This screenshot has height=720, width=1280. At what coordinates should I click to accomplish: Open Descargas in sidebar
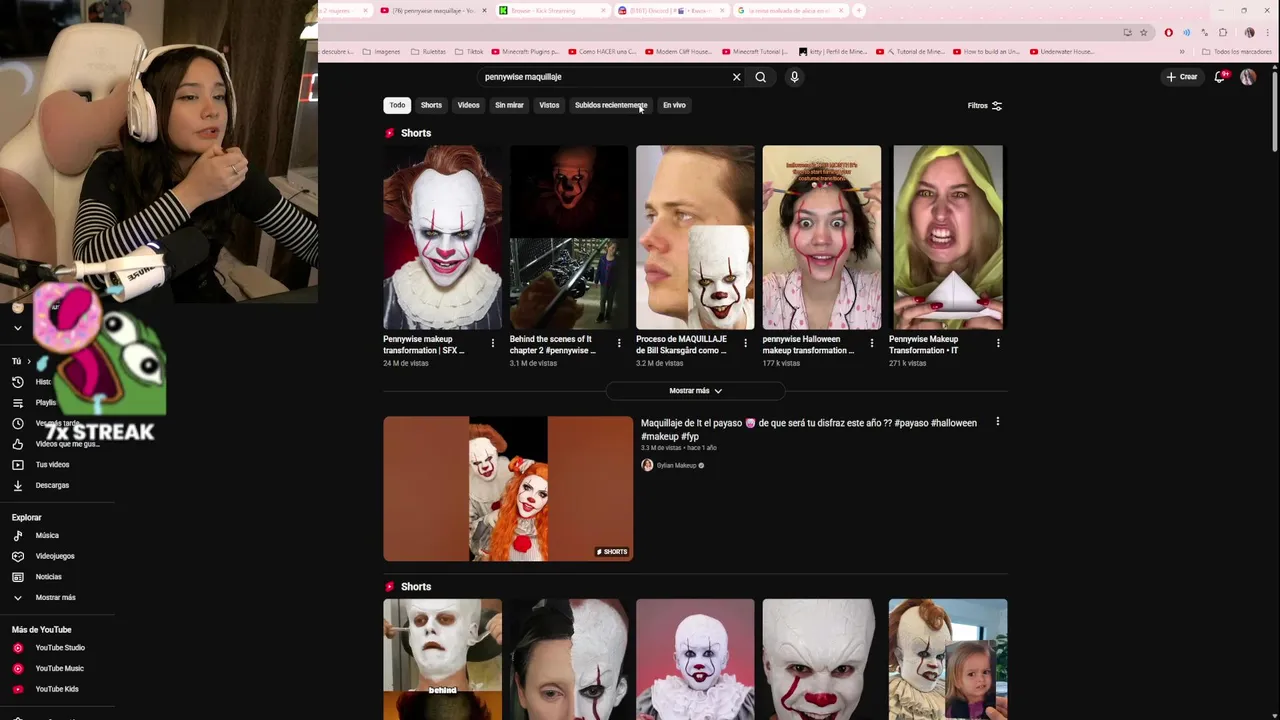tap(52, 485)
